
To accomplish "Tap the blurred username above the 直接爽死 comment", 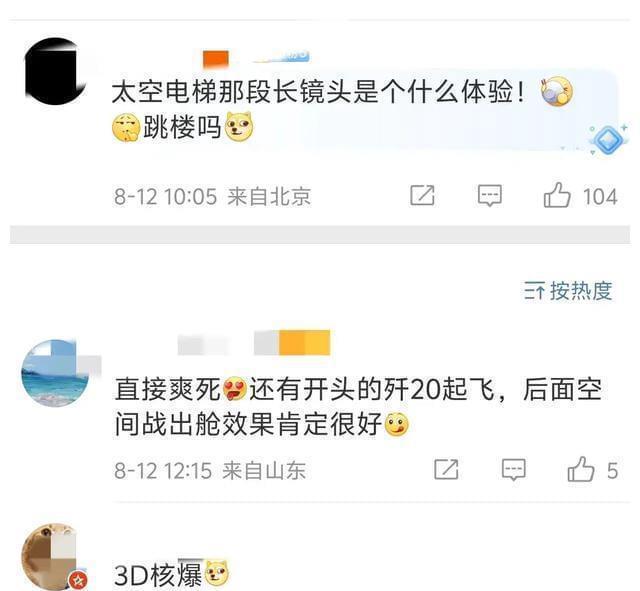I will [x=203, y=345].
